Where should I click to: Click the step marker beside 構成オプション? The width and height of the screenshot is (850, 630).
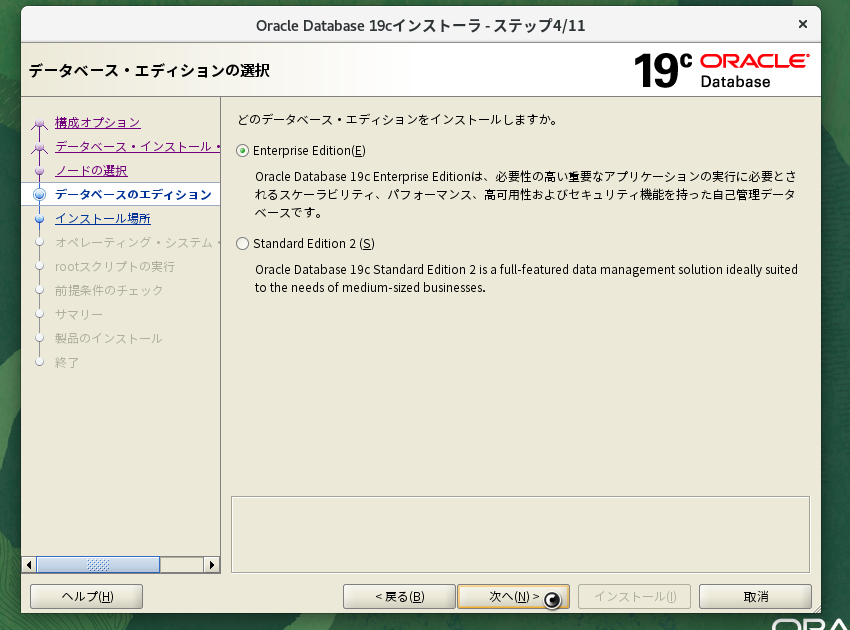[x=39, y=123]
